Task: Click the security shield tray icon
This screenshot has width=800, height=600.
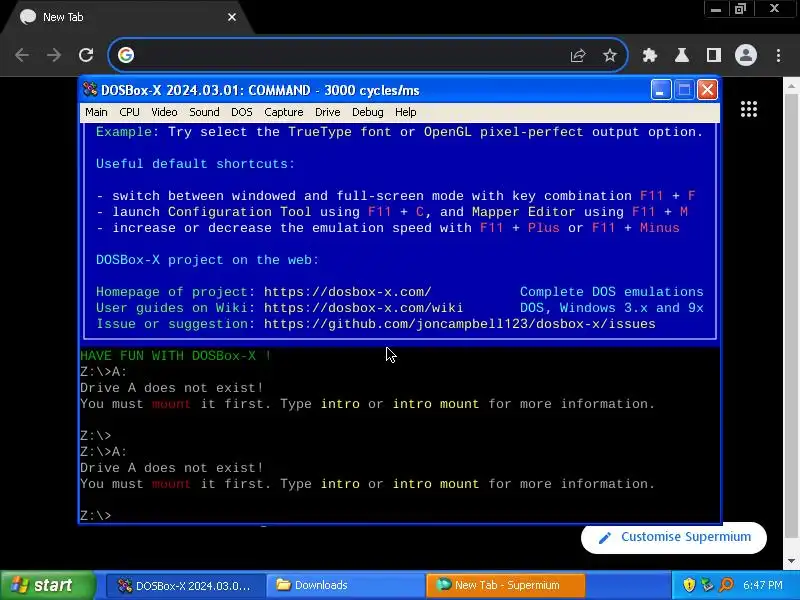Action: pyautogui.click(x=689, y=585)
